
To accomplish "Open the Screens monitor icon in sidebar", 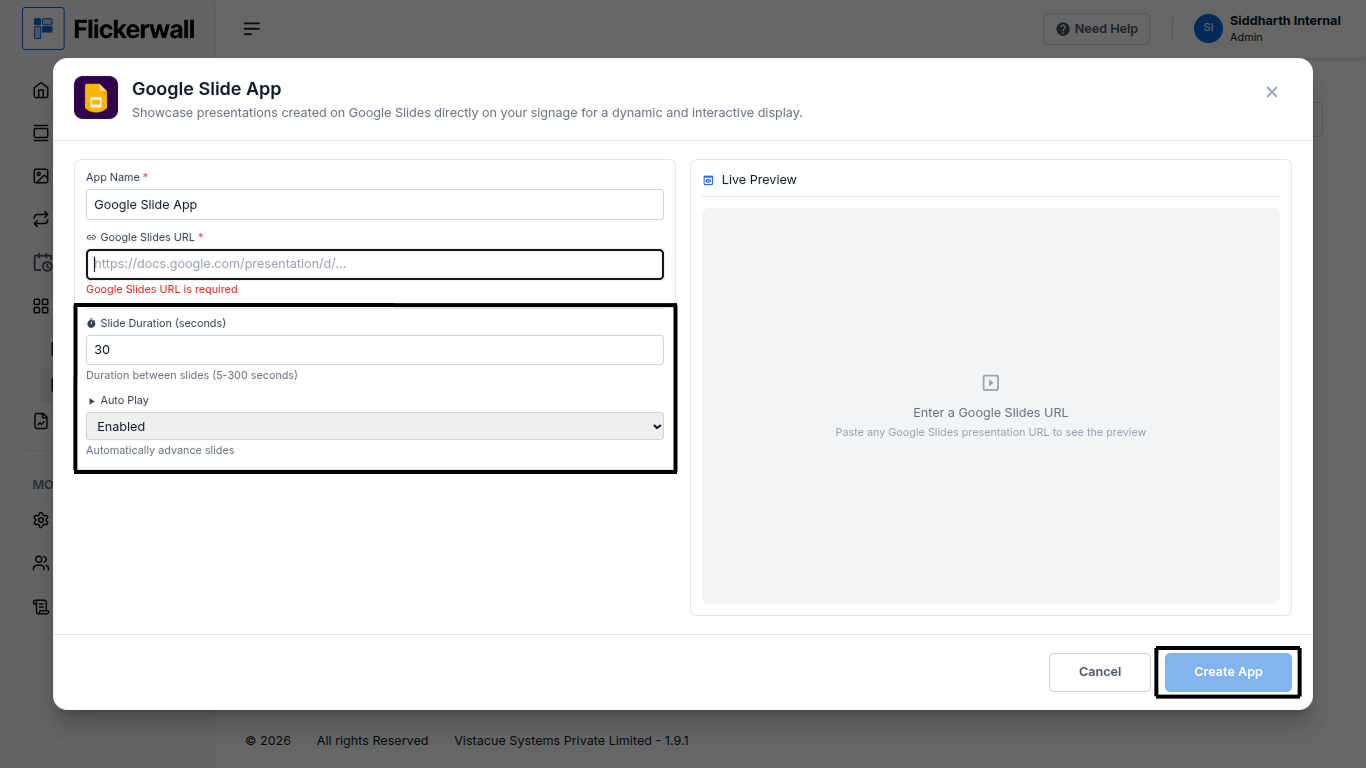I will (x=41, y=133).
